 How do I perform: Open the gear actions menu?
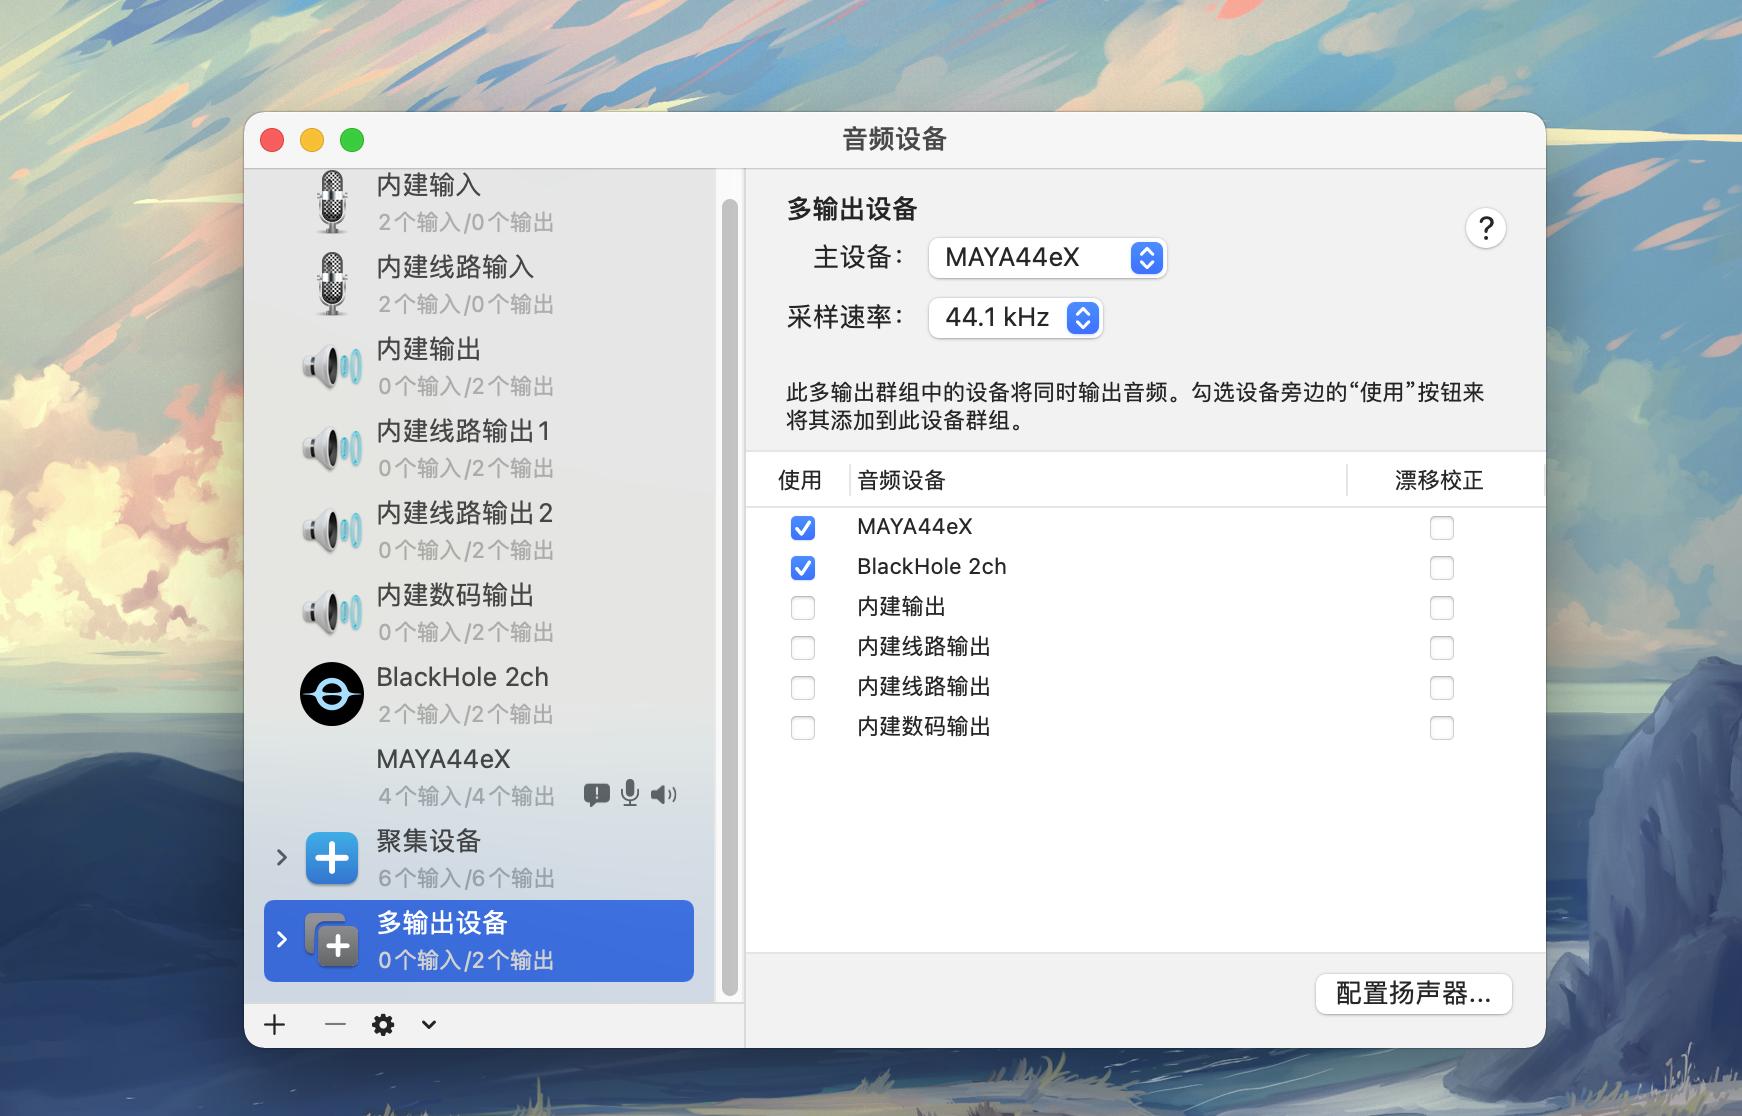point(384,1024)
